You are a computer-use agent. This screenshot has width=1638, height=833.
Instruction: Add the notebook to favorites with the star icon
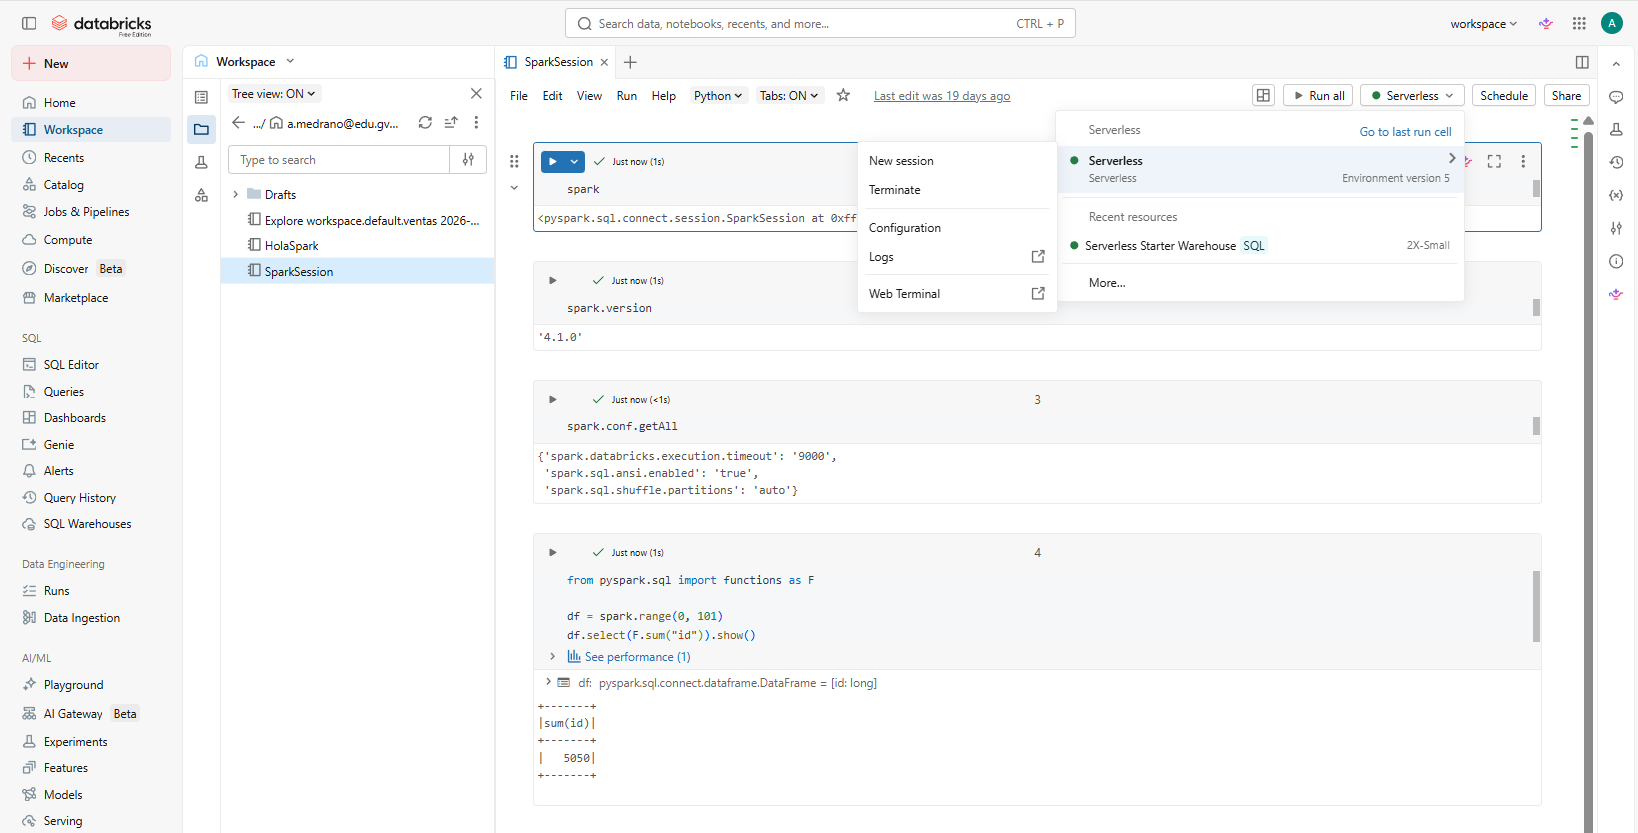pyautogui.click(x=843, y=95)
